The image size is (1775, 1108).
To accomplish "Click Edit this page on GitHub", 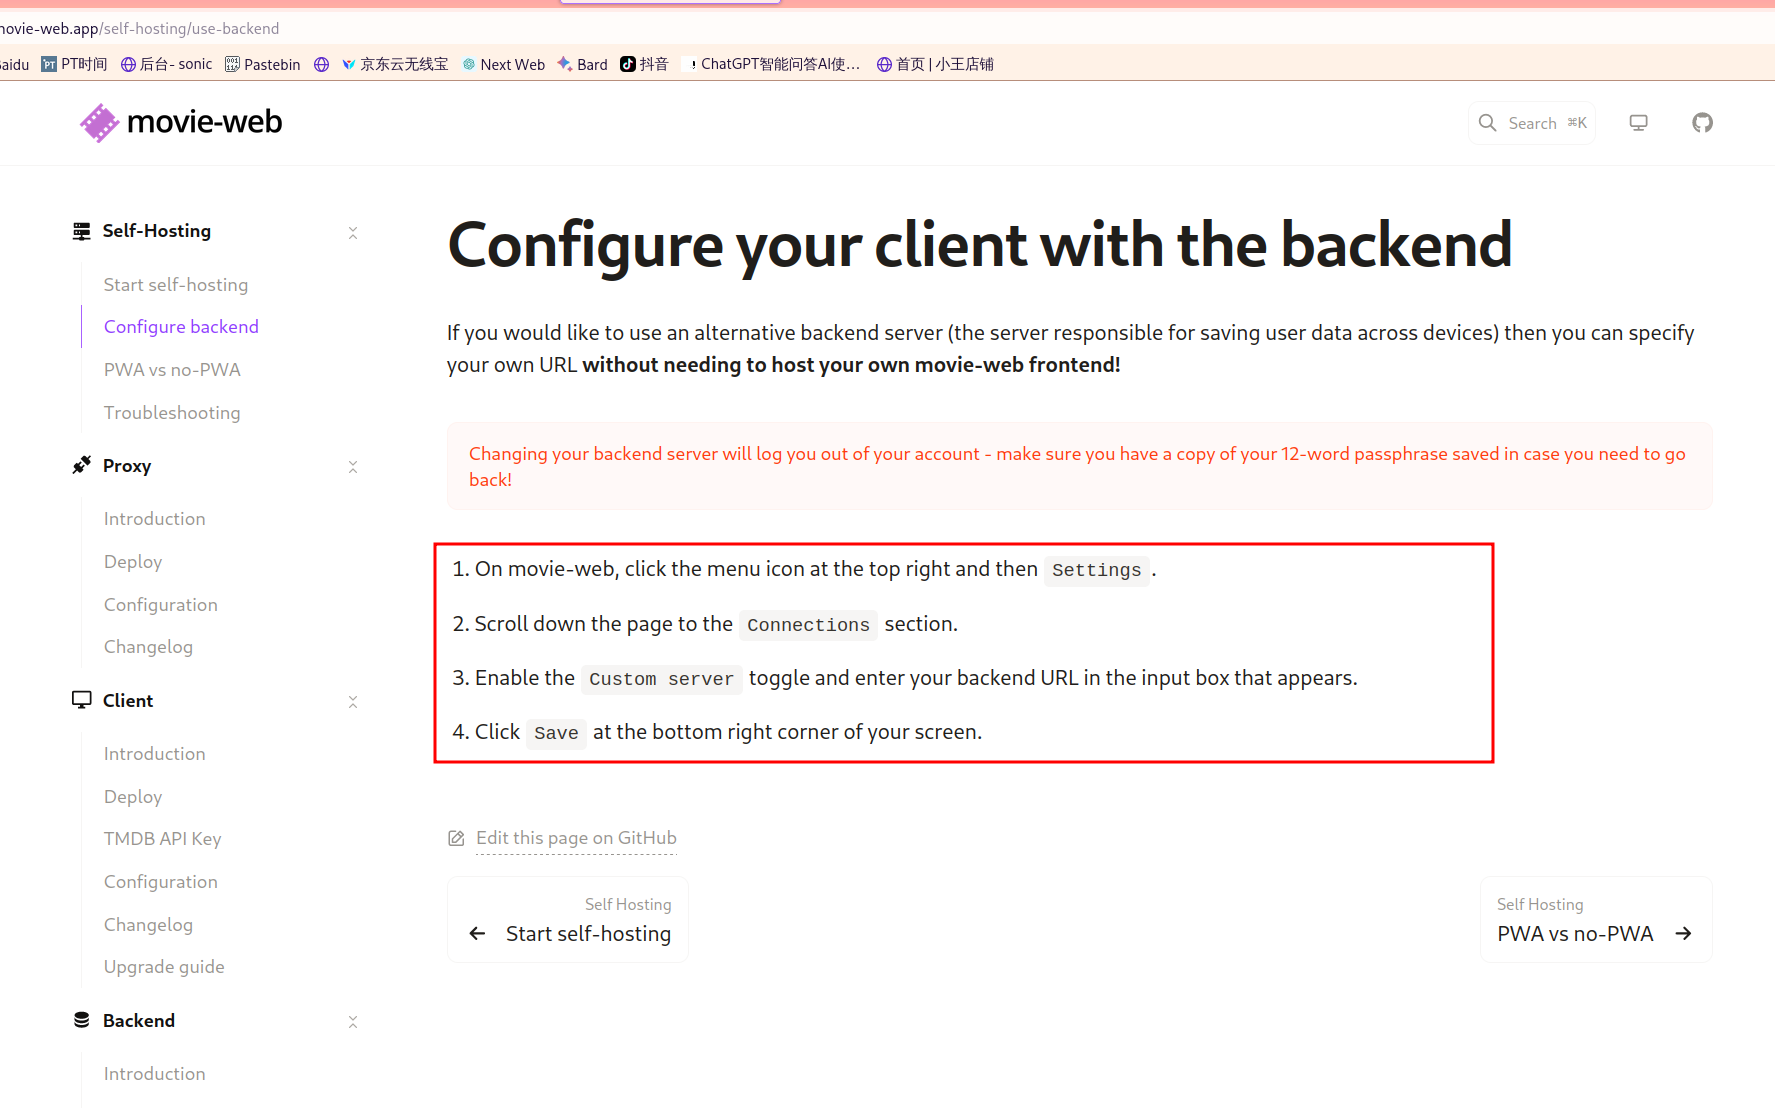I will [x=576, y=838].
